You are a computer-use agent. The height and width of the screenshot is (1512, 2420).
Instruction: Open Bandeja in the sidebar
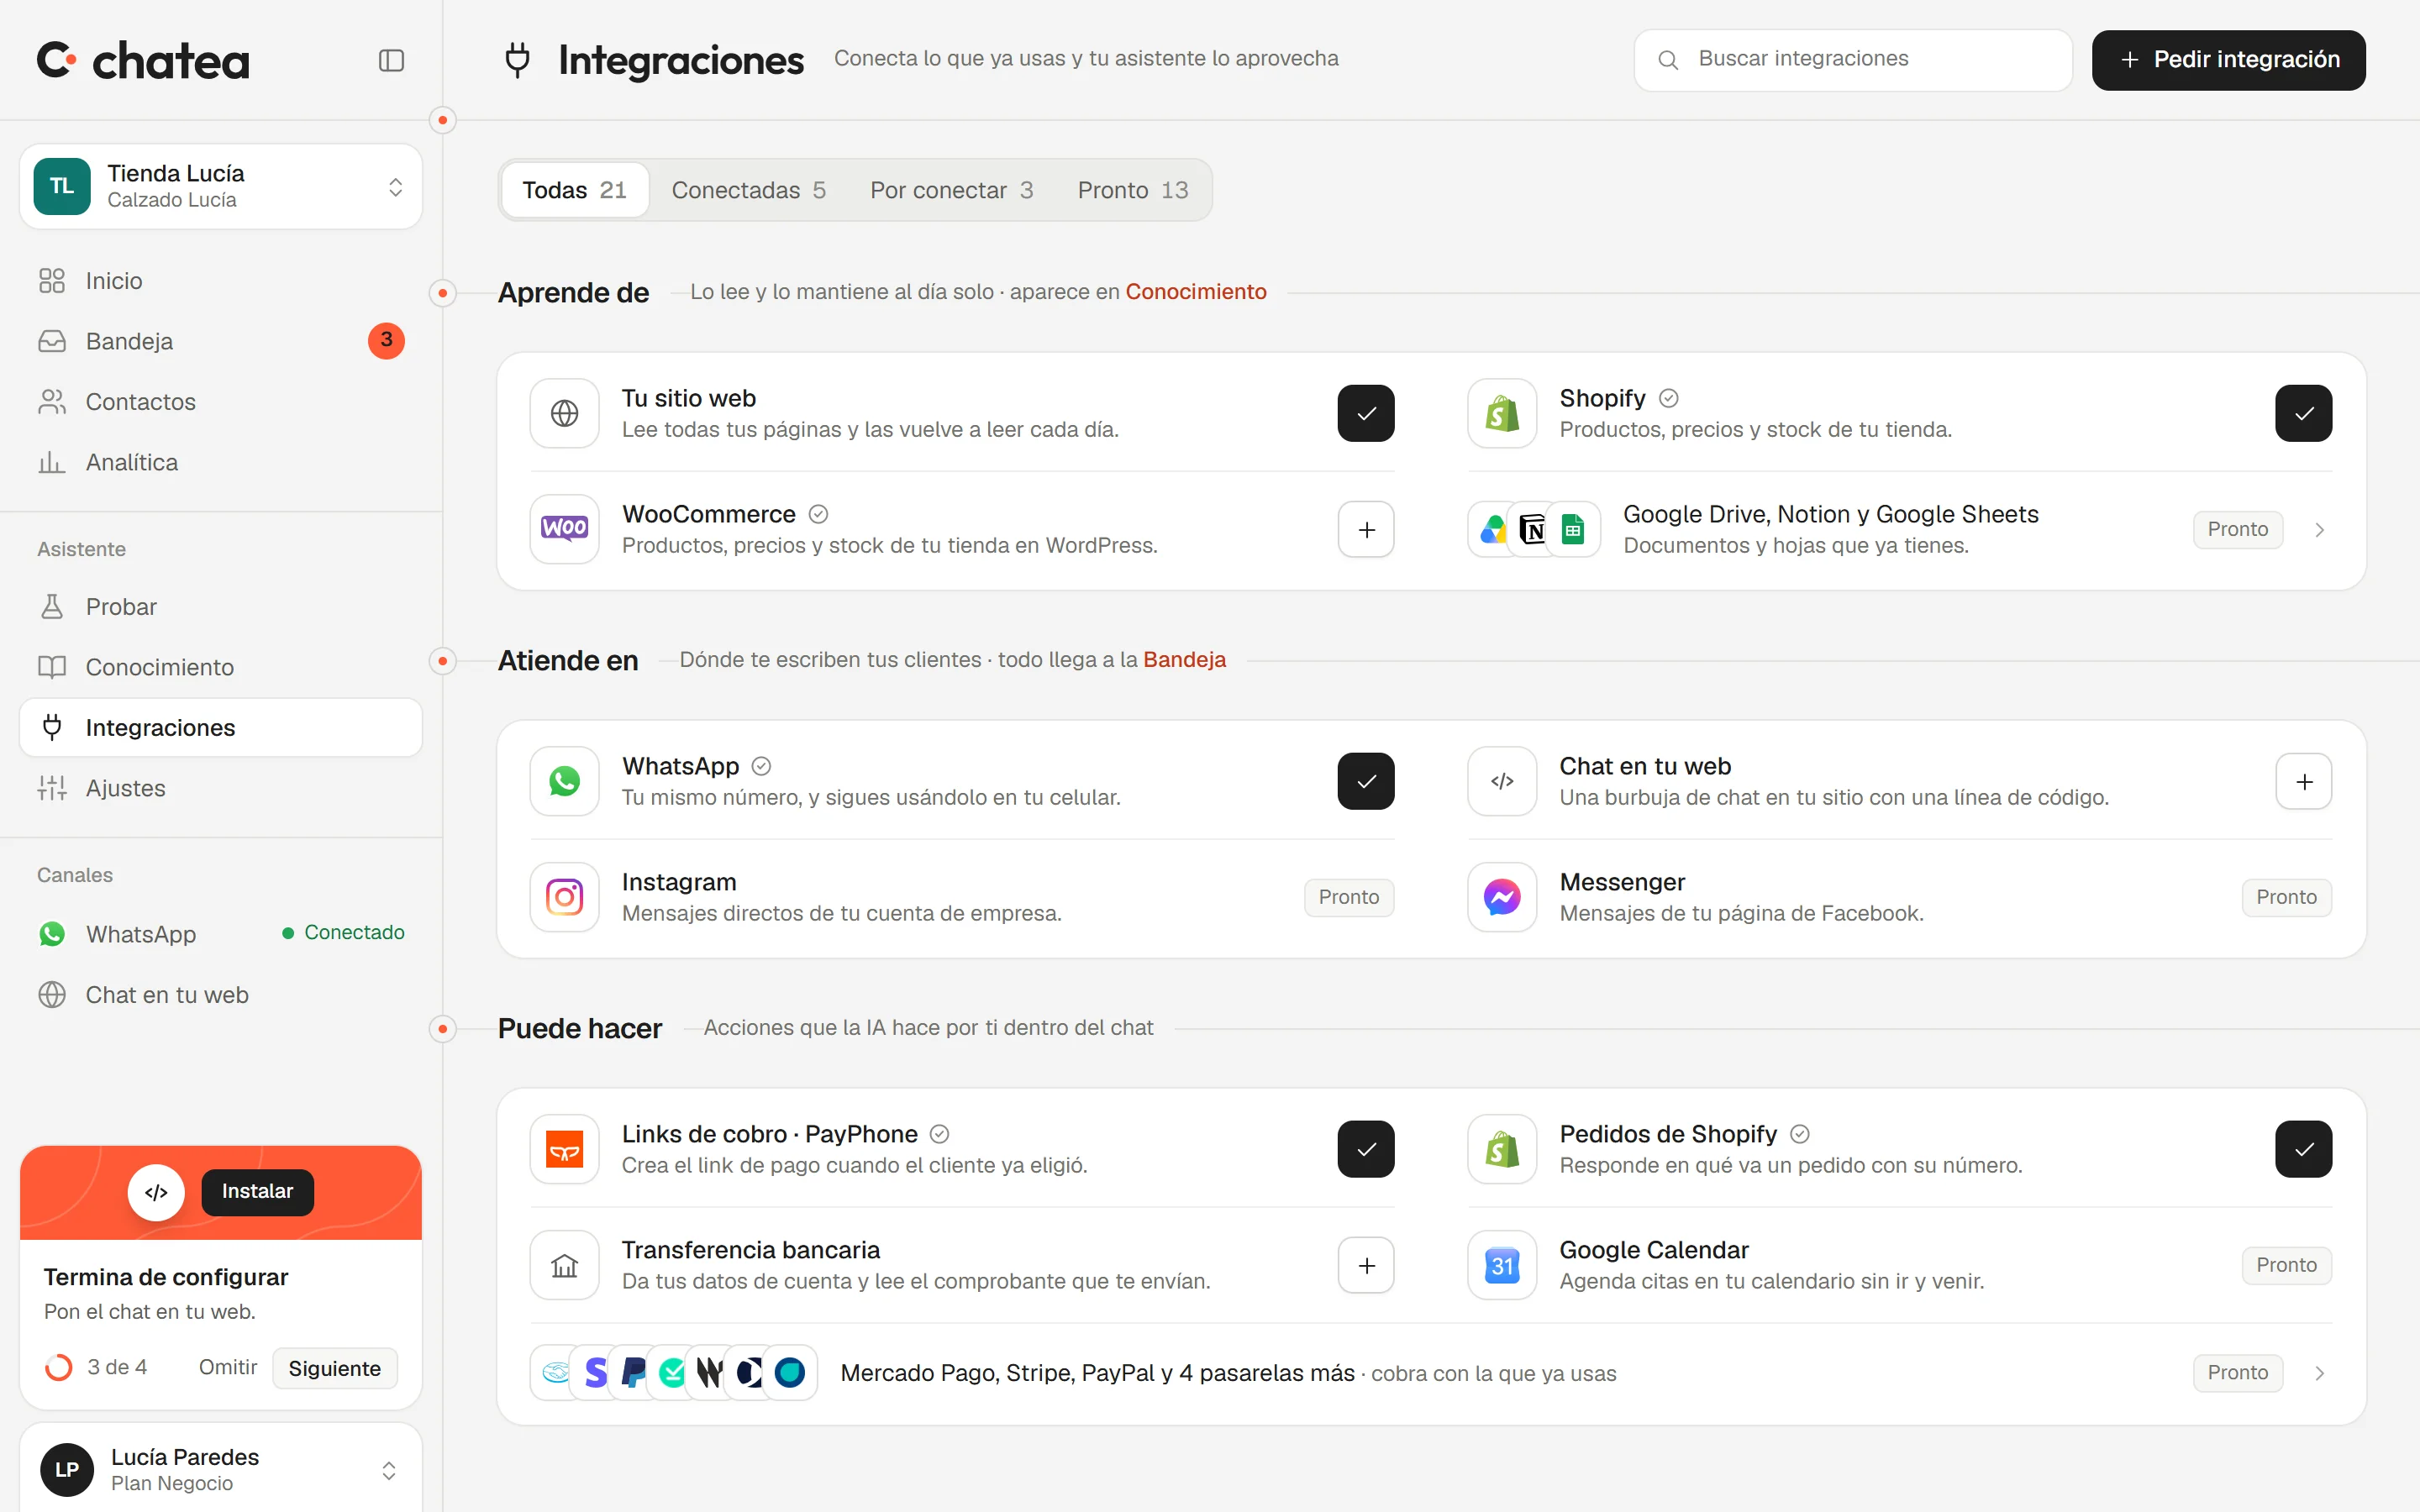point(221,341)
